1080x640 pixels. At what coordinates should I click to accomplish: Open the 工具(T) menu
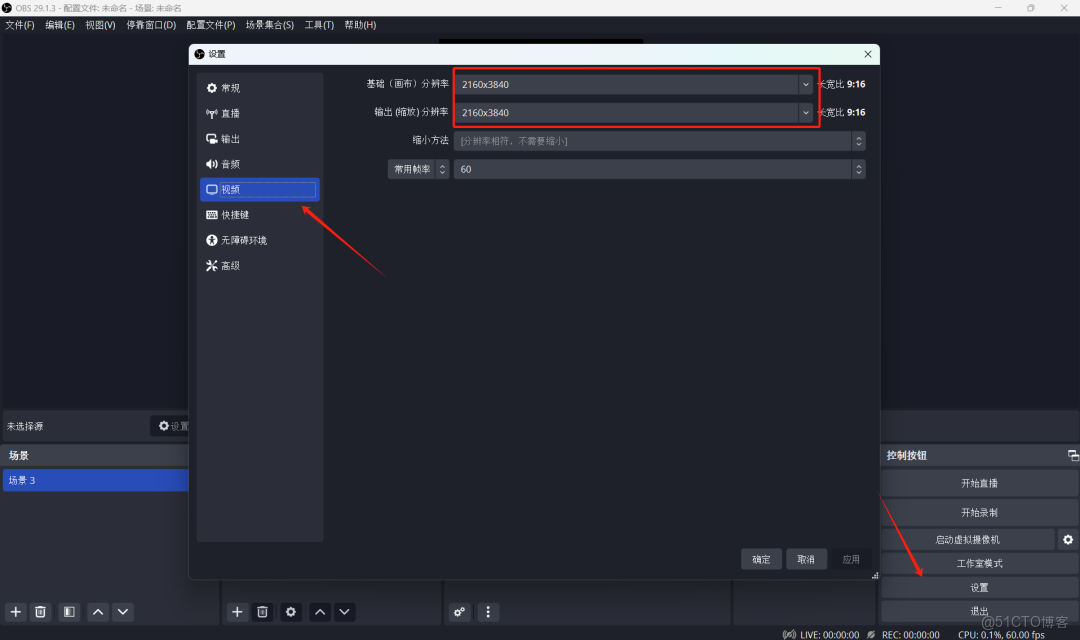[x=318, y=24]
